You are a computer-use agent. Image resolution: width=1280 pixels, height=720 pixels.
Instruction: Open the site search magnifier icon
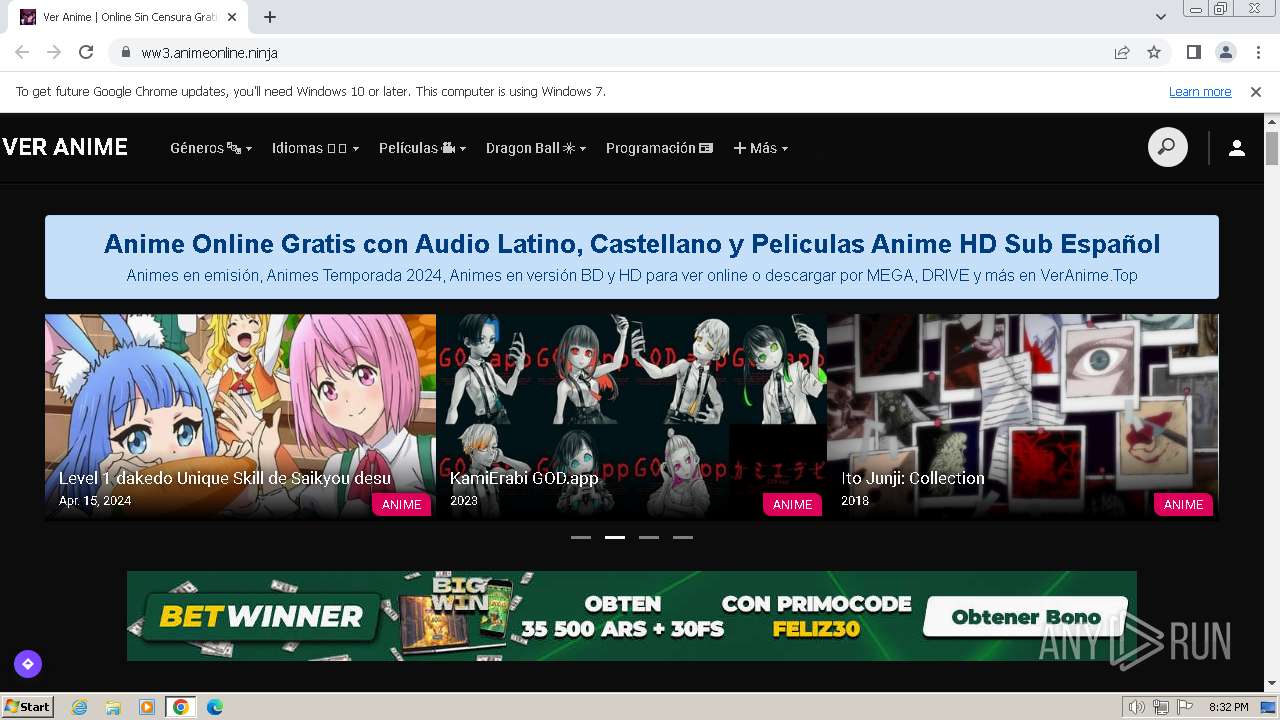click(1167, 148)
